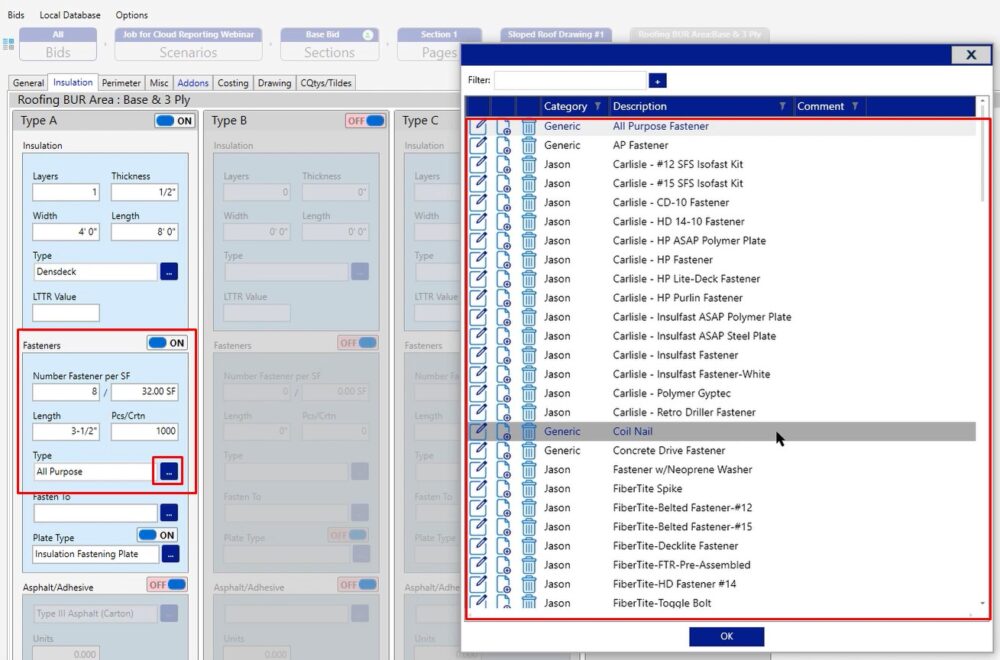Screen dimensions: 1000x660
Task: Enable the Type B switch
Action: pyautogui.click(x=365, y=121)
